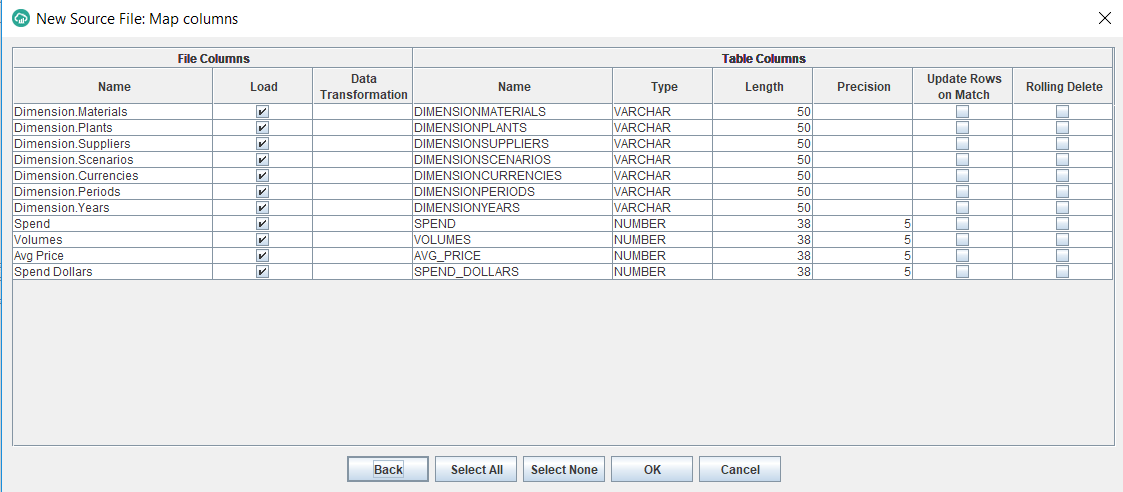Uncheck Load for Dimension.Materials row
Image resolution: width=1123 pixels, height=492 pixels.
pyautogui.click(x=262, y=112)
